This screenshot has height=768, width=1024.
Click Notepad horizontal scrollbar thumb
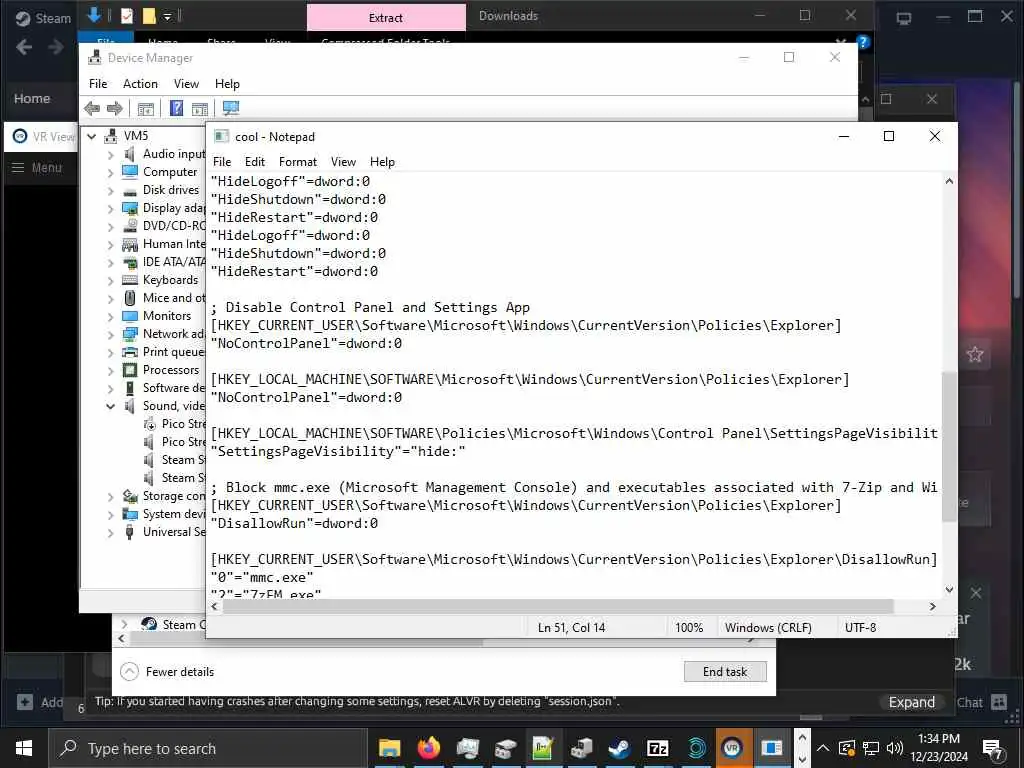coord(558,606)
